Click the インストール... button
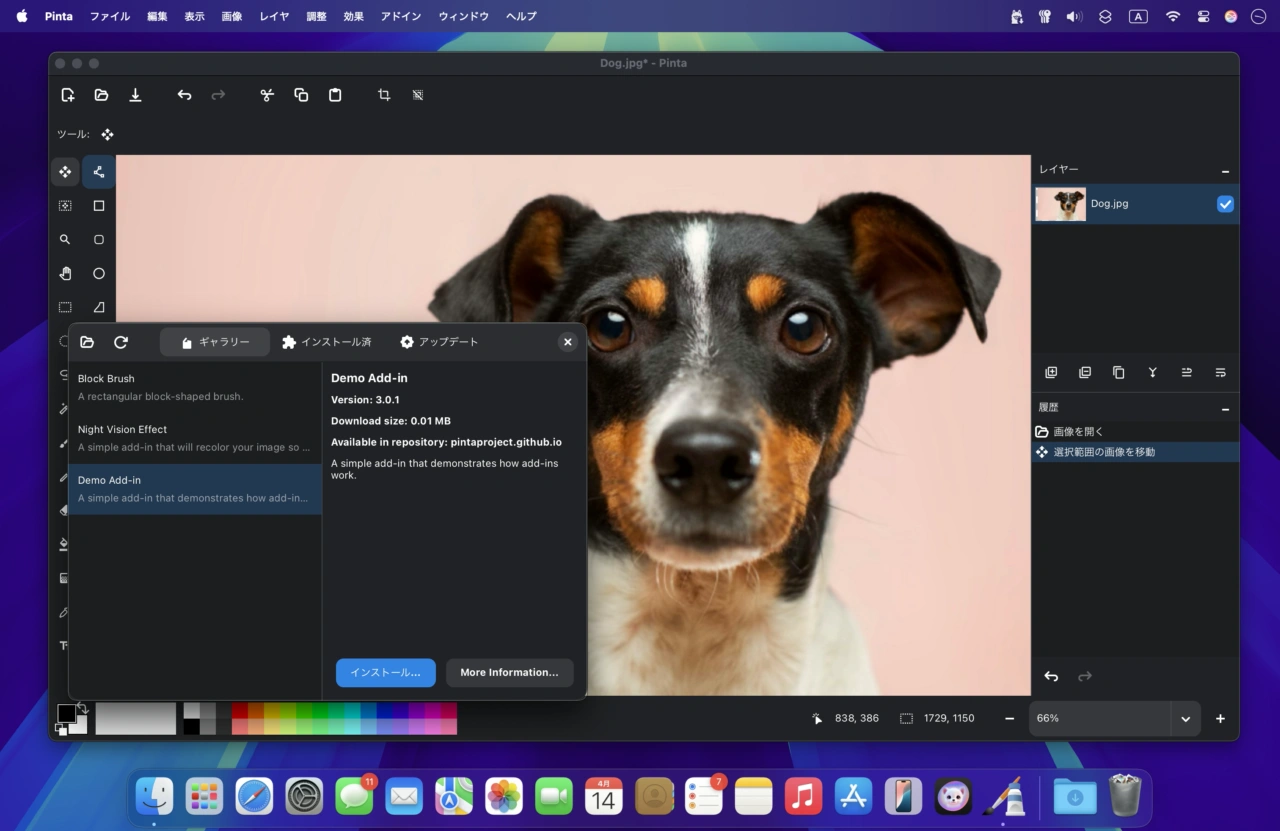1280x831 pixels. click(x=385, y=673)
